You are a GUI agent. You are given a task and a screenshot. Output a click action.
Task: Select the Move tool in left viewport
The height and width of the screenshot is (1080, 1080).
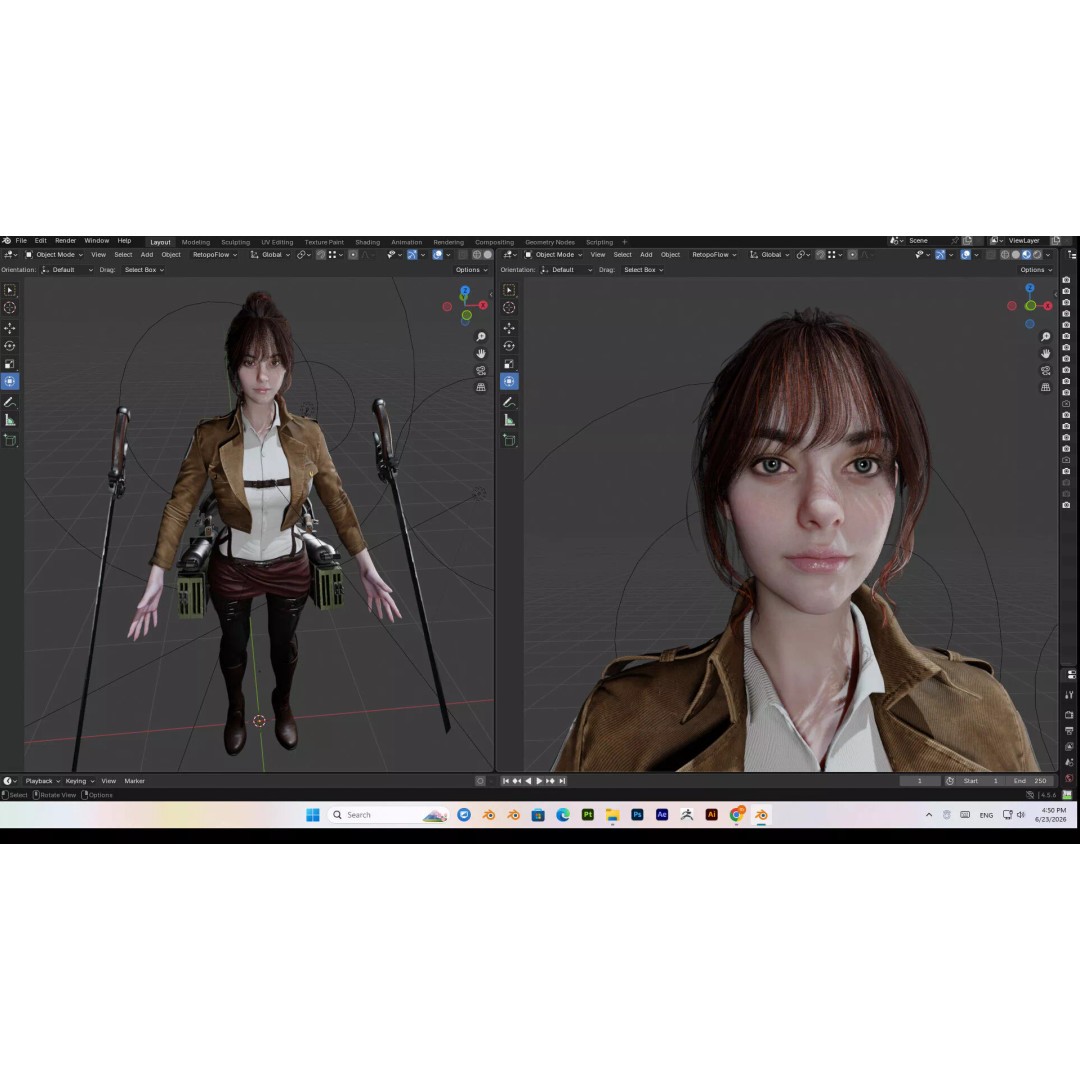click(10, 328)
